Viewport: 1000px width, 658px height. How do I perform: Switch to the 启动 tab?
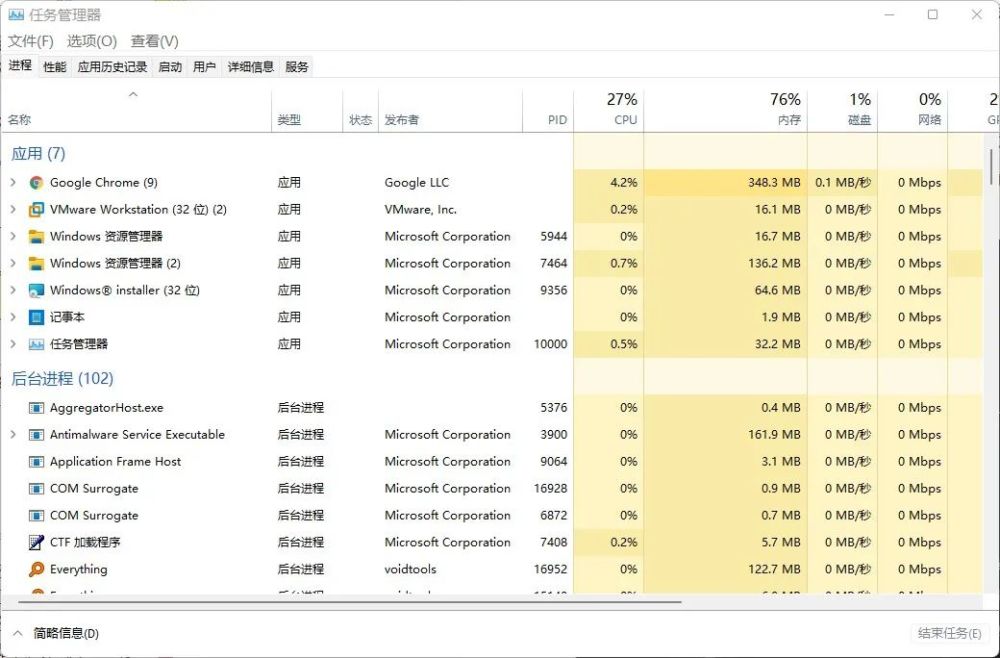click(x=170, y=67)
